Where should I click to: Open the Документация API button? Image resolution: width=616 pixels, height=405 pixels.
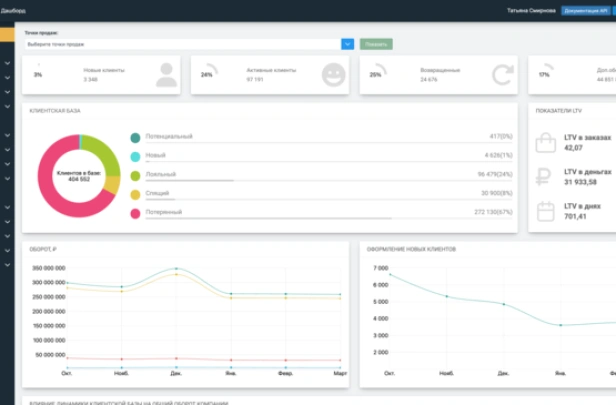[586, 10]
